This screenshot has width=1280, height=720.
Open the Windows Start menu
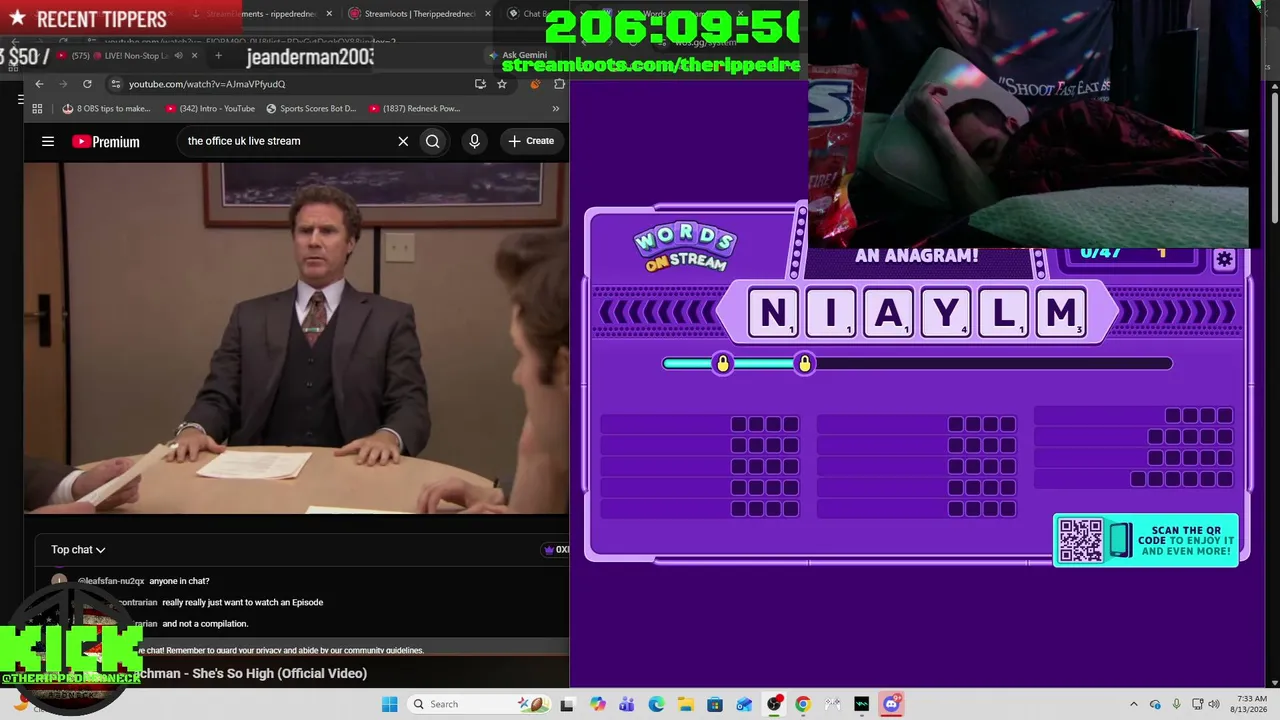pyautogui.click(x=389, y=704)
